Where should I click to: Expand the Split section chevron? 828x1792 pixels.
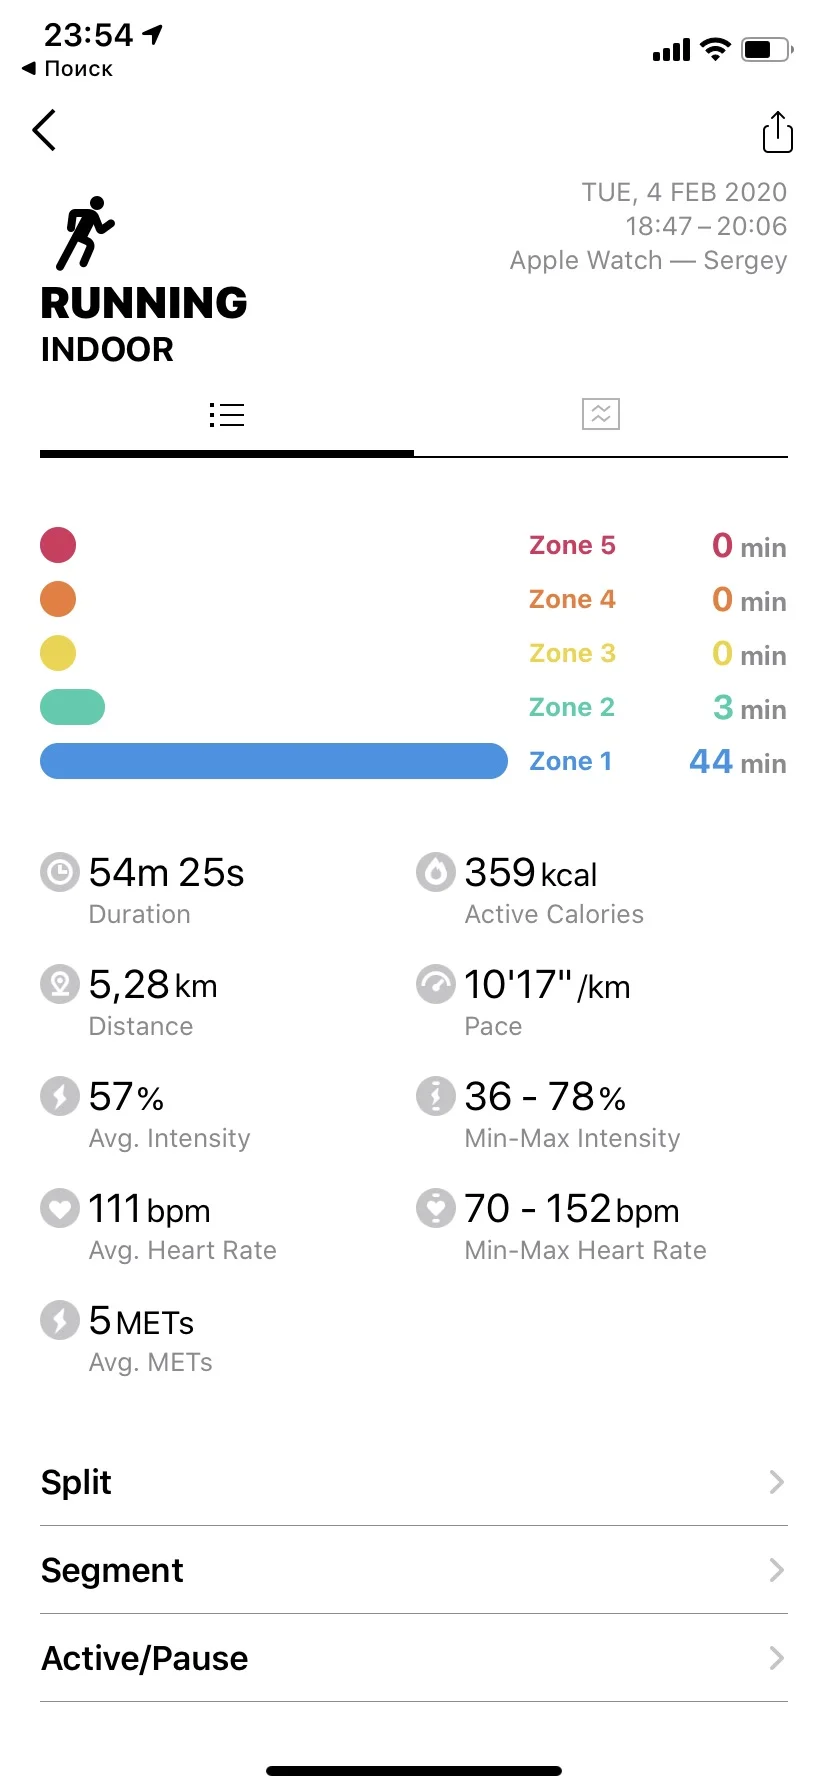coord(776,1482)
